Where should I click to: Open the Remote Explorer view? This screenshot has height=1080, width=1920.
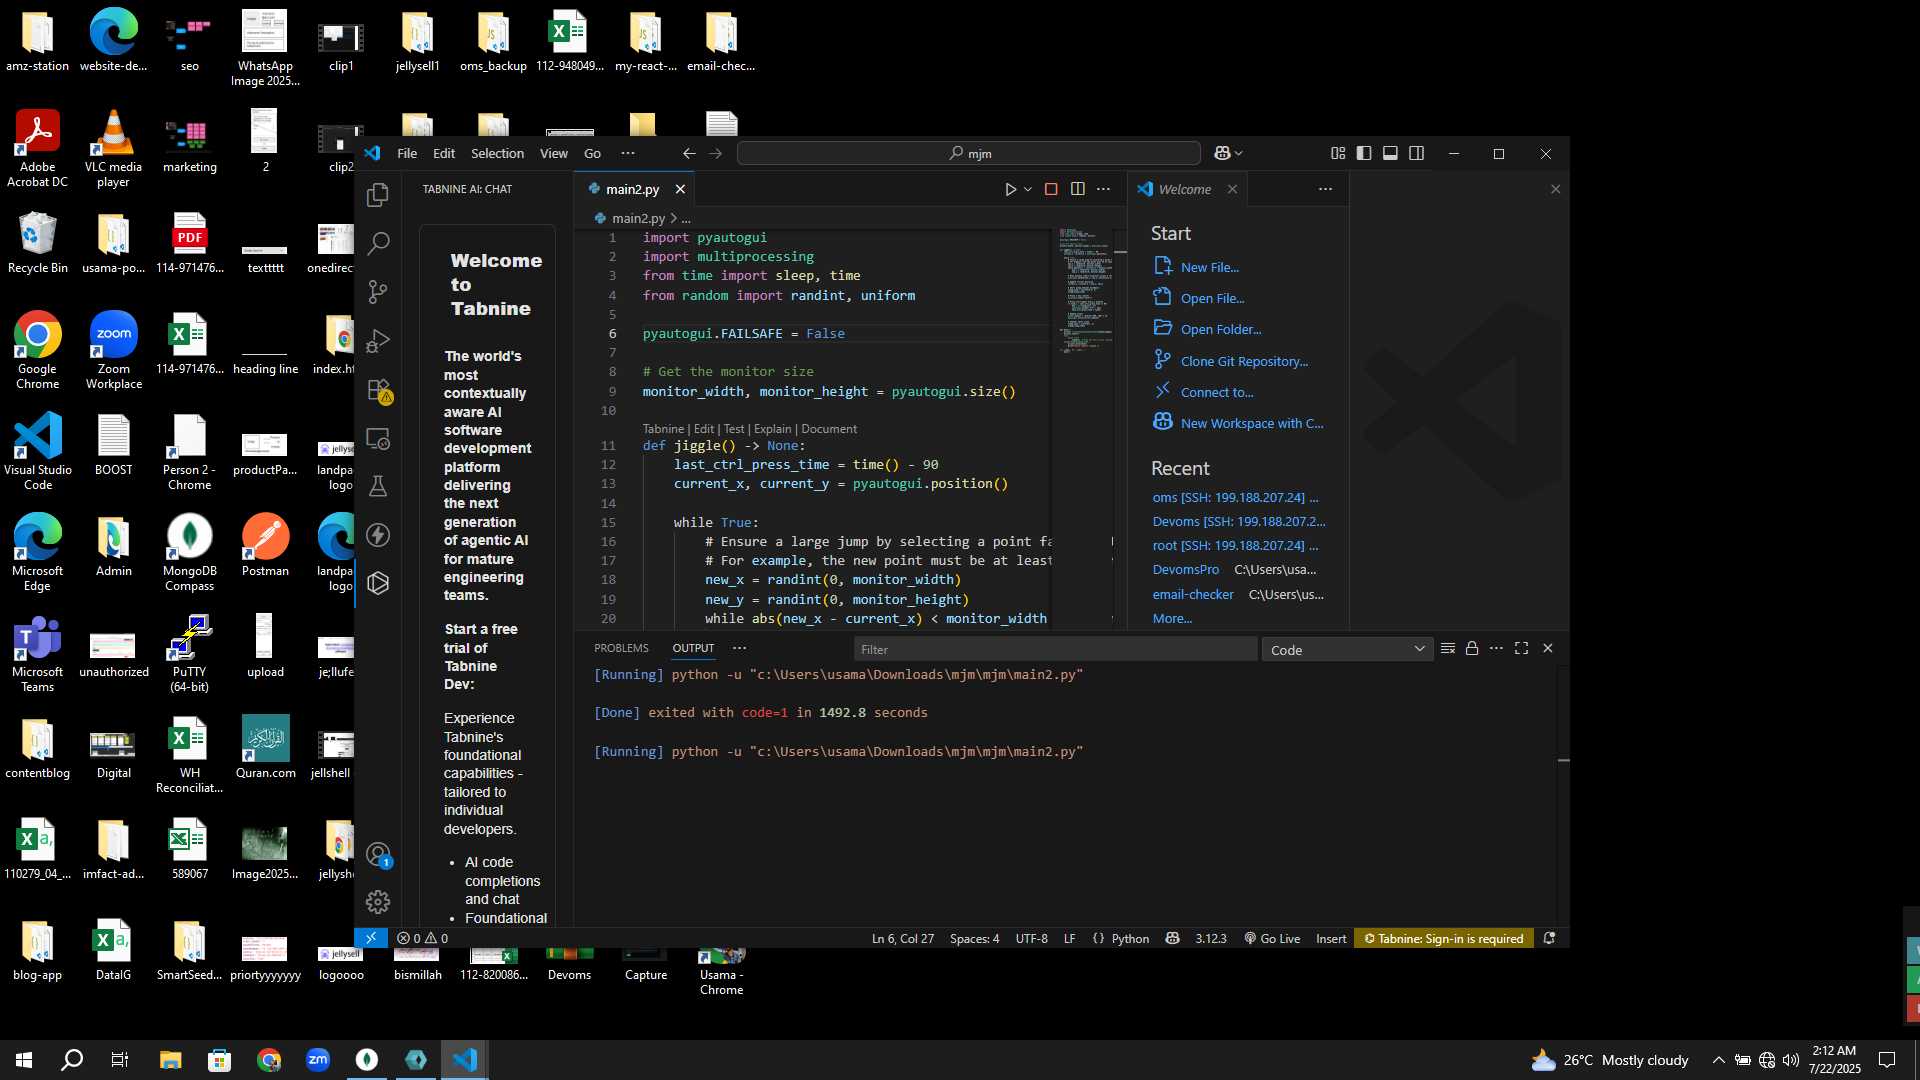coord(378,438)
